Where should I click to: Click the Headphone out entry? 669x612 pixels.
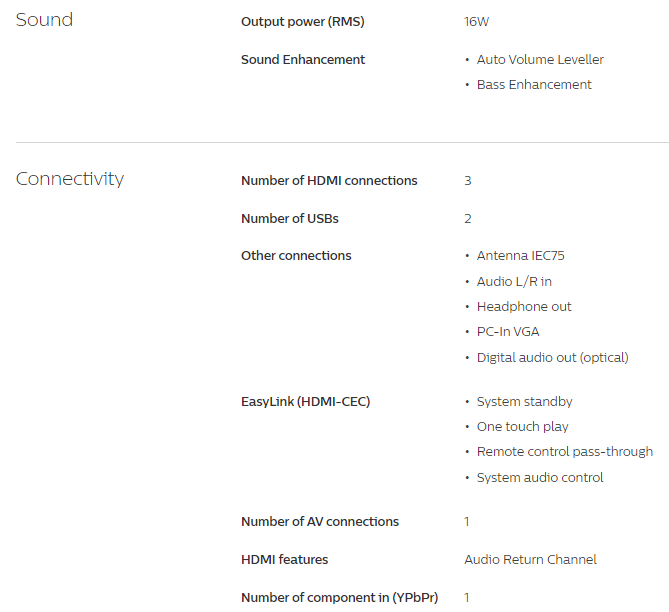pyautogui.click(x=524, y=307)
